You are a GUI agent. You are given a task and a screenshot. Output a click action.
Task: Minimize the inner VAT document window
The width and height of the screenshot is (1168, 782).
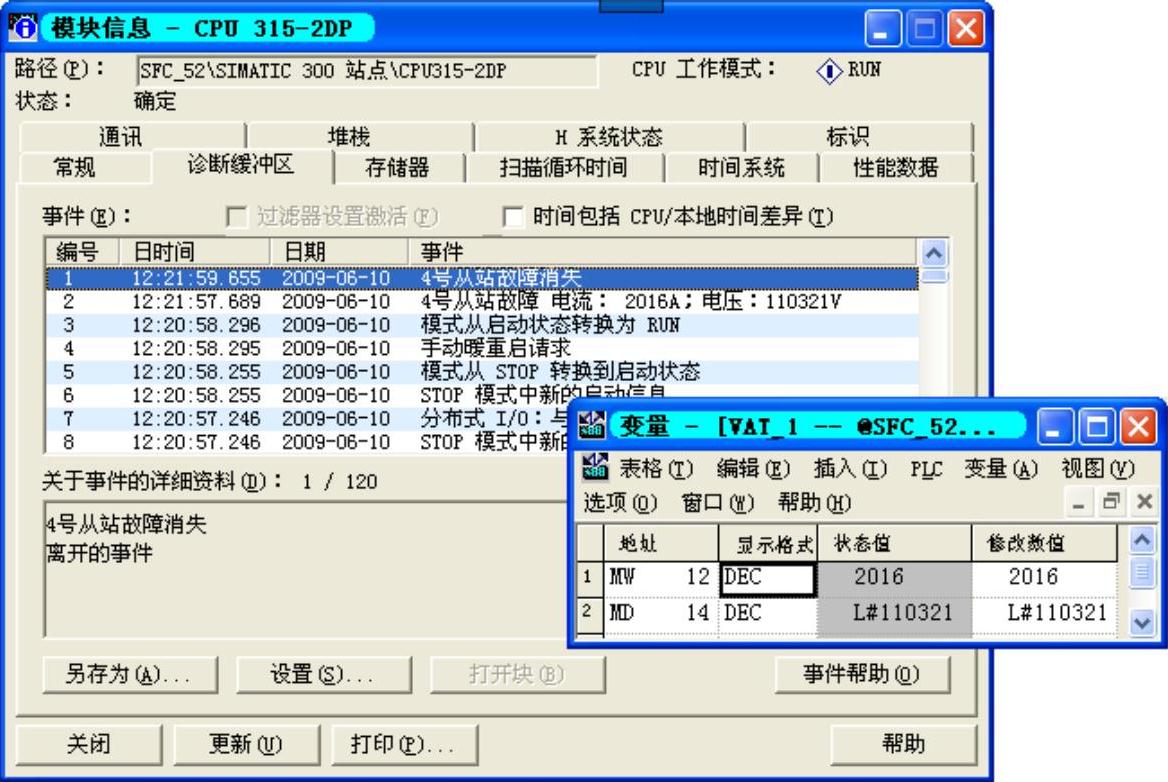coord(1078,503)
